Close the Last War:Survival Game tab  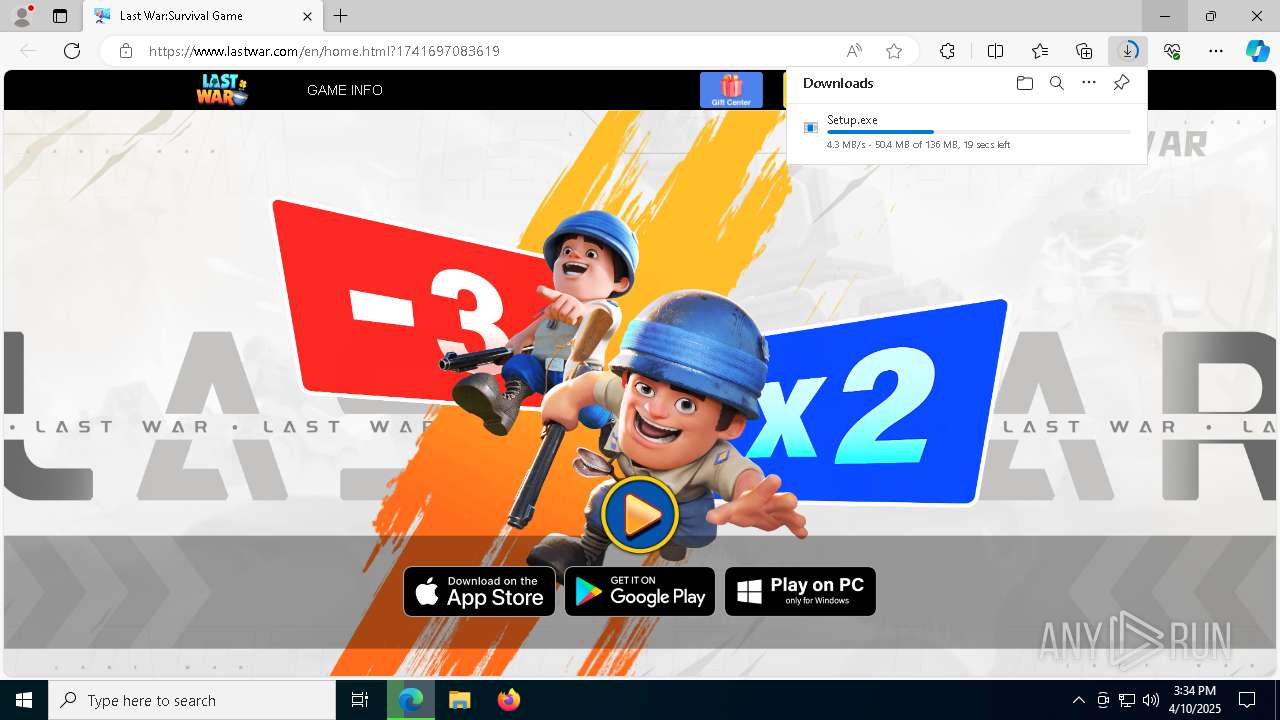click(308, 16)
